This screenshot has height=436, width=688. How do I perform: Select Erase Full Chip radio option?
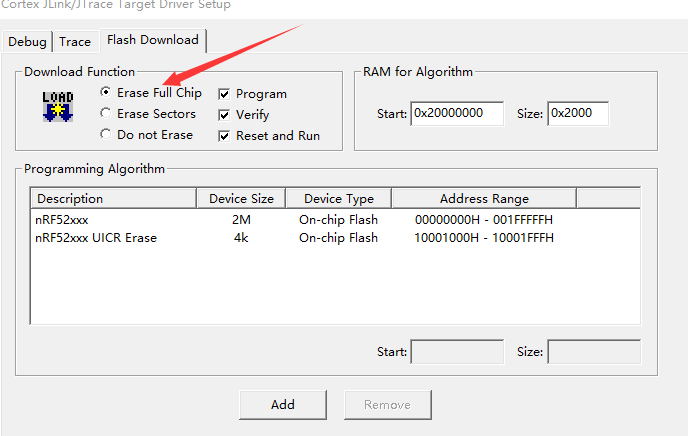pyautogui.click(x=151, y=93)
